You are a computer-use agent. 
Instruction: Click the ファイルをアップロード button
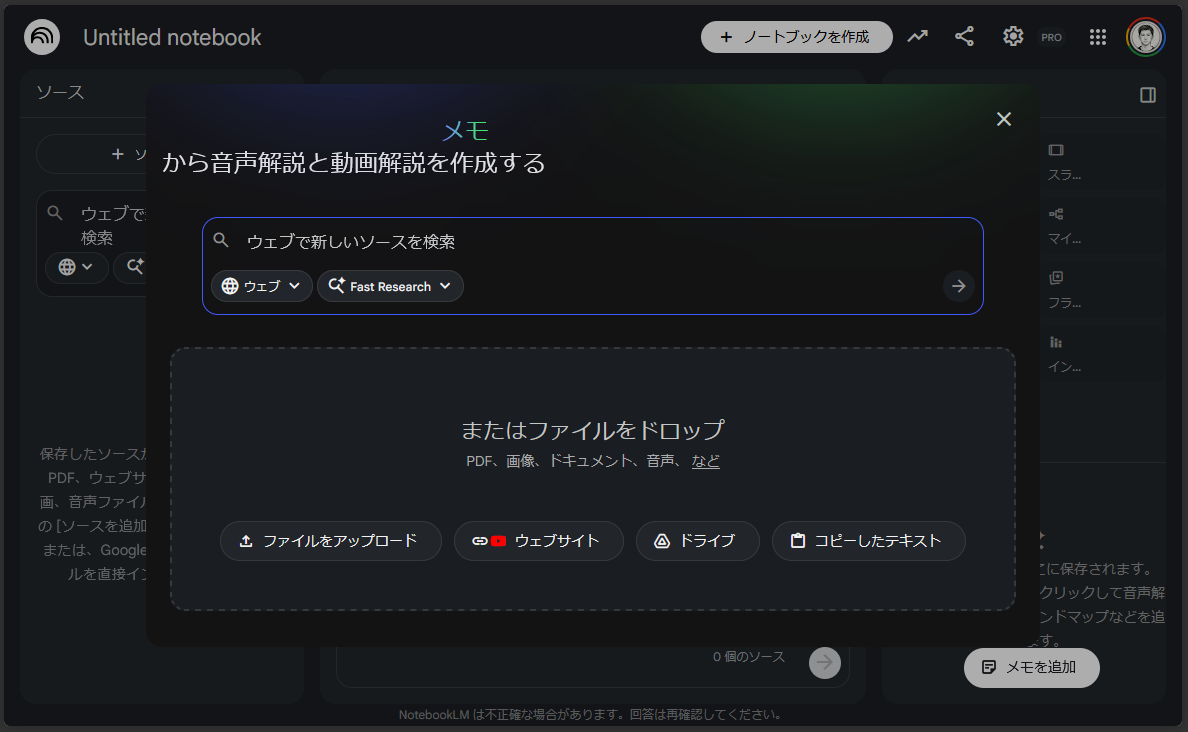tap(330, 540)
